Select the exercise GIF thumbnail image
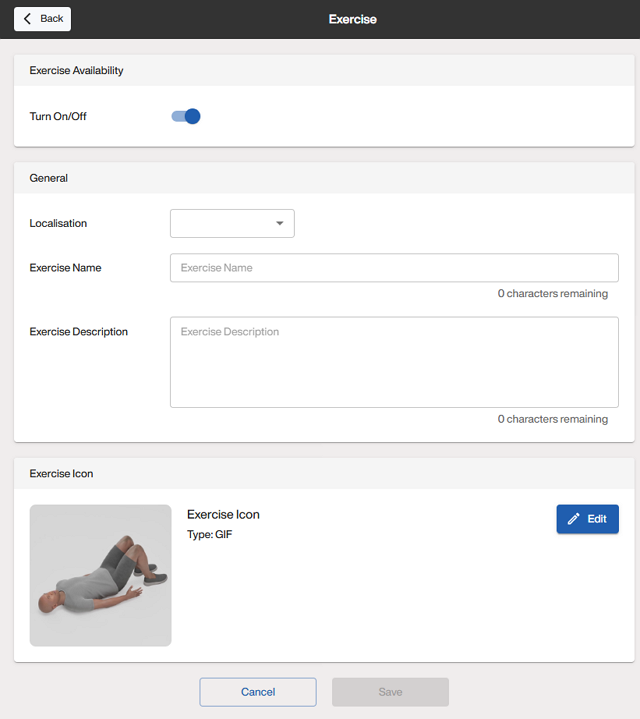The height and width of the screenshot is (719, 640). click(x=101, y=575)
